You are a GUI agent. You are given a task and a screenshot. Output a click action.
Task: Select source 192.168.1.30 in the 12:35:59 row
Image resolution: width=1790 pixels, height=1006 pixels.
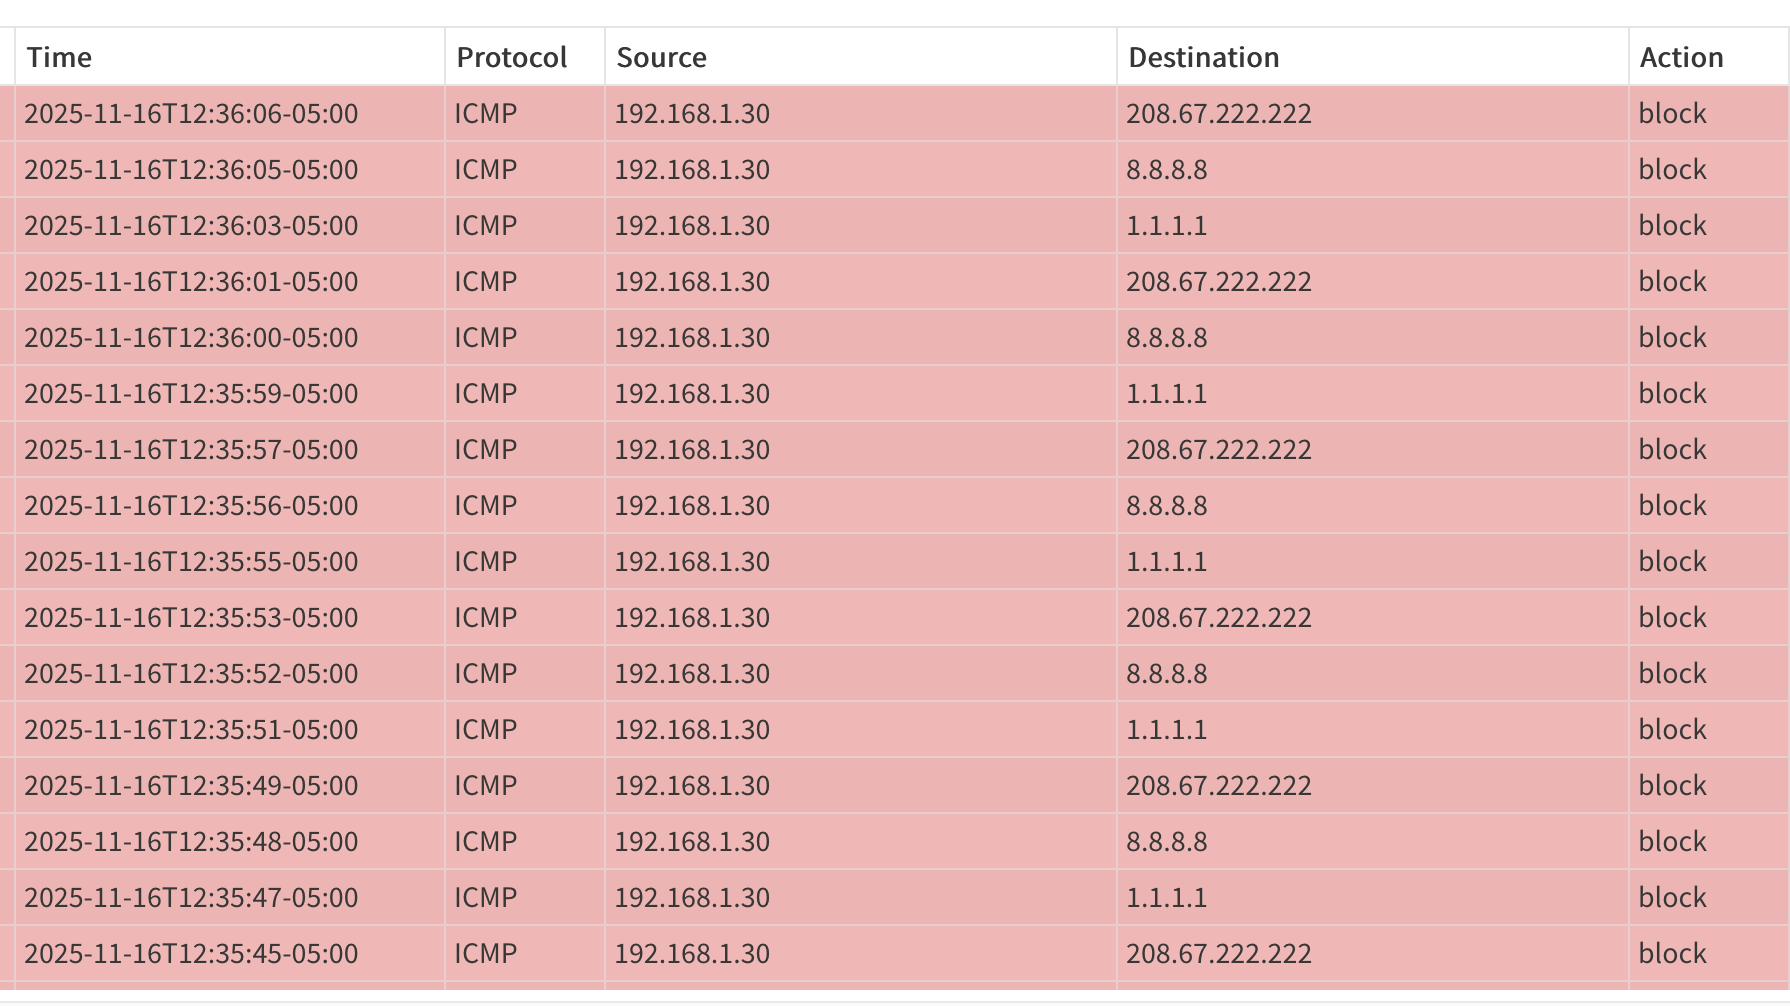pyautogui.click(x=692, y=394)
